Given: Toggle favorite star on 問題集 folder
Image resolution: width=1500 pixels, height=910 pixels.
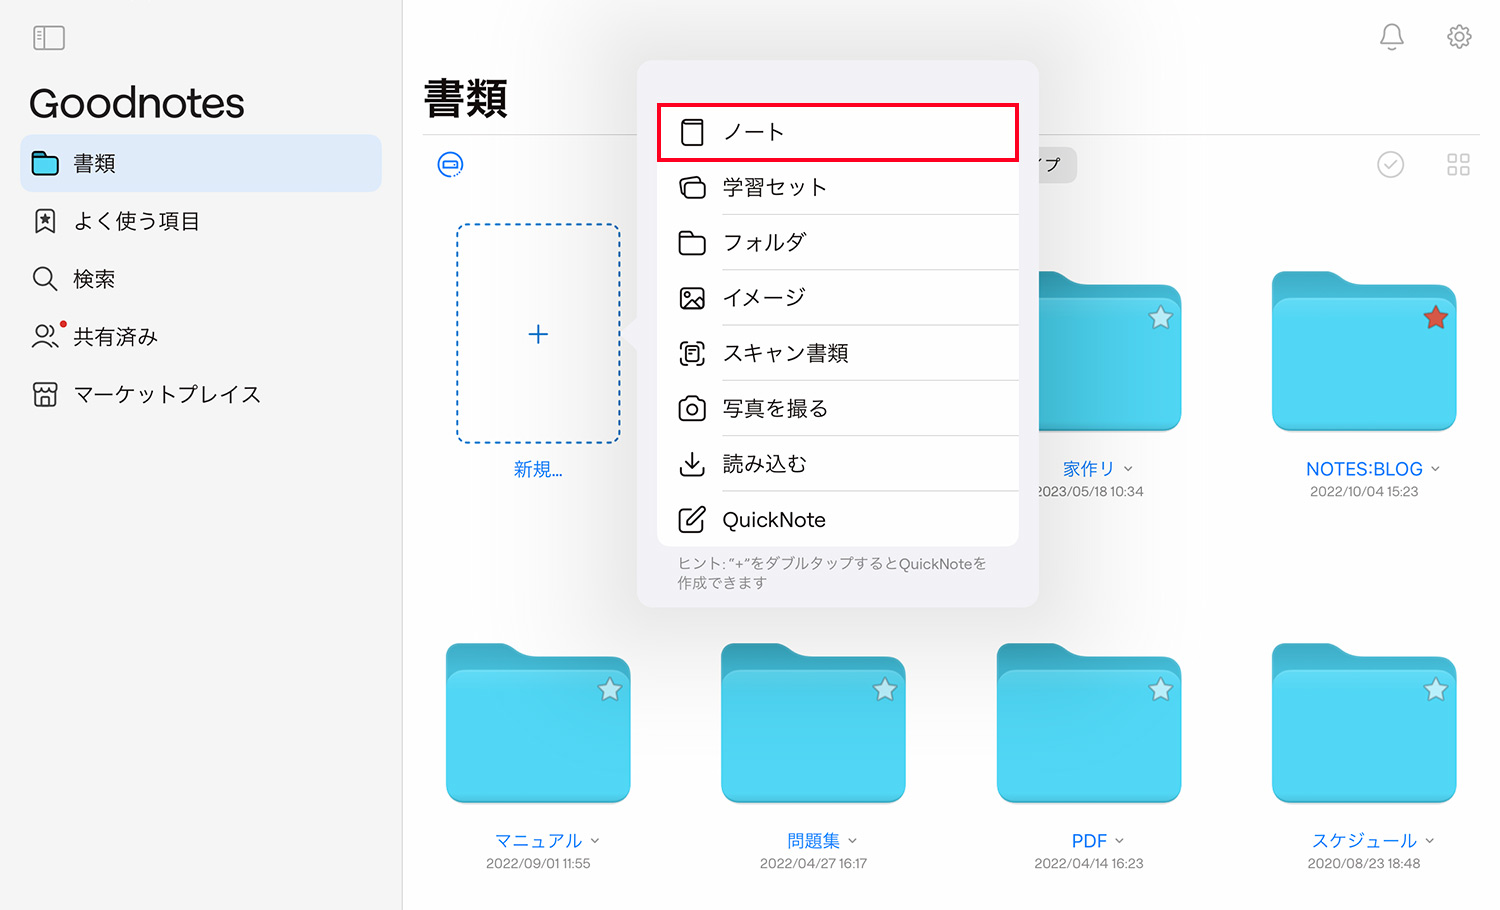Looking at the screenshot, I should [885, 689].
